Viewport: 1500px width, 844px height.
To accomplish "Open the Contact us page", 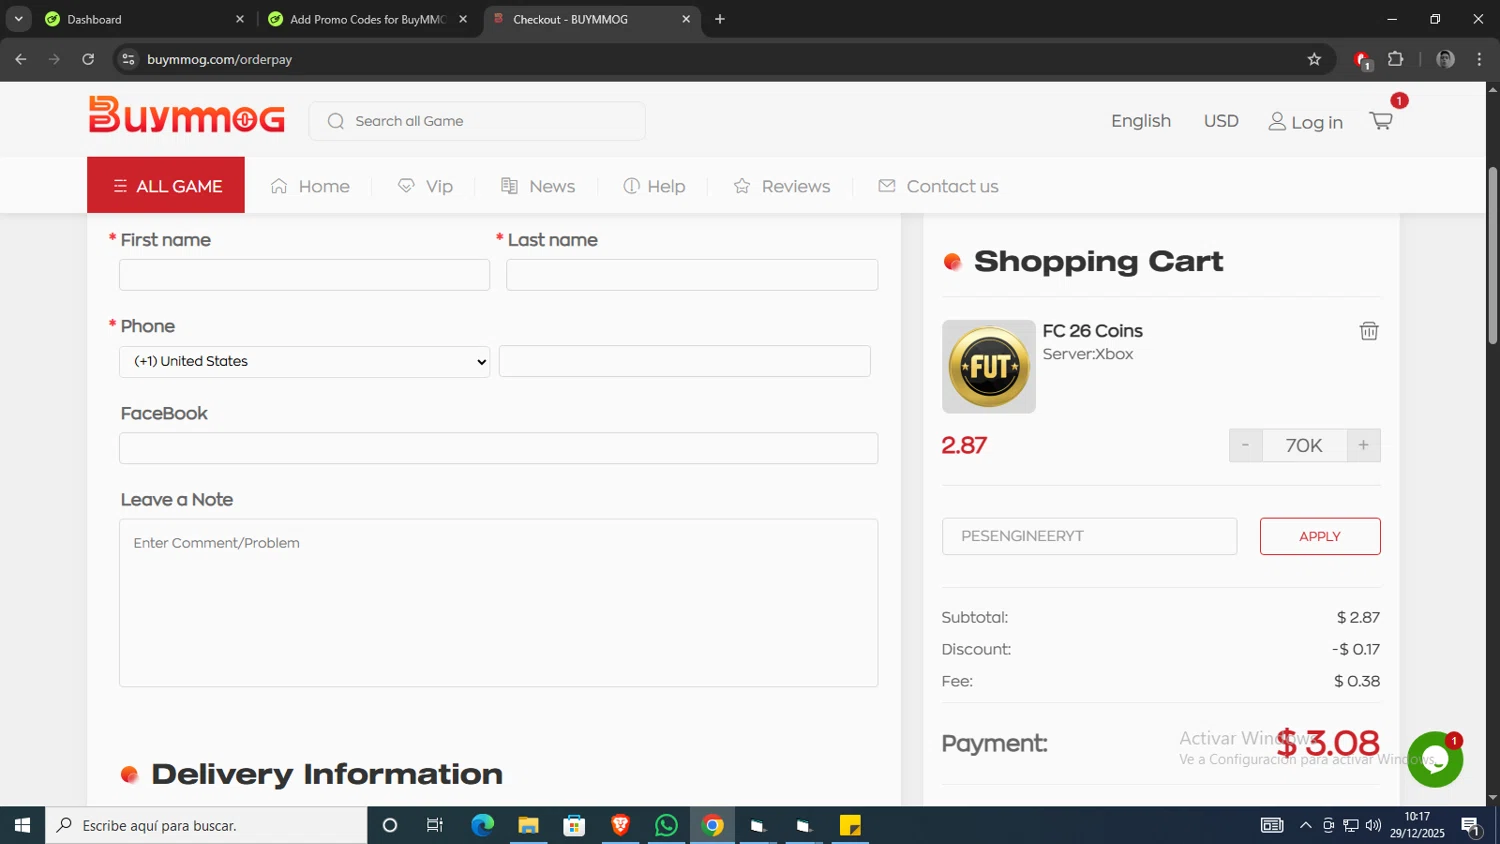I will (938, 186).
